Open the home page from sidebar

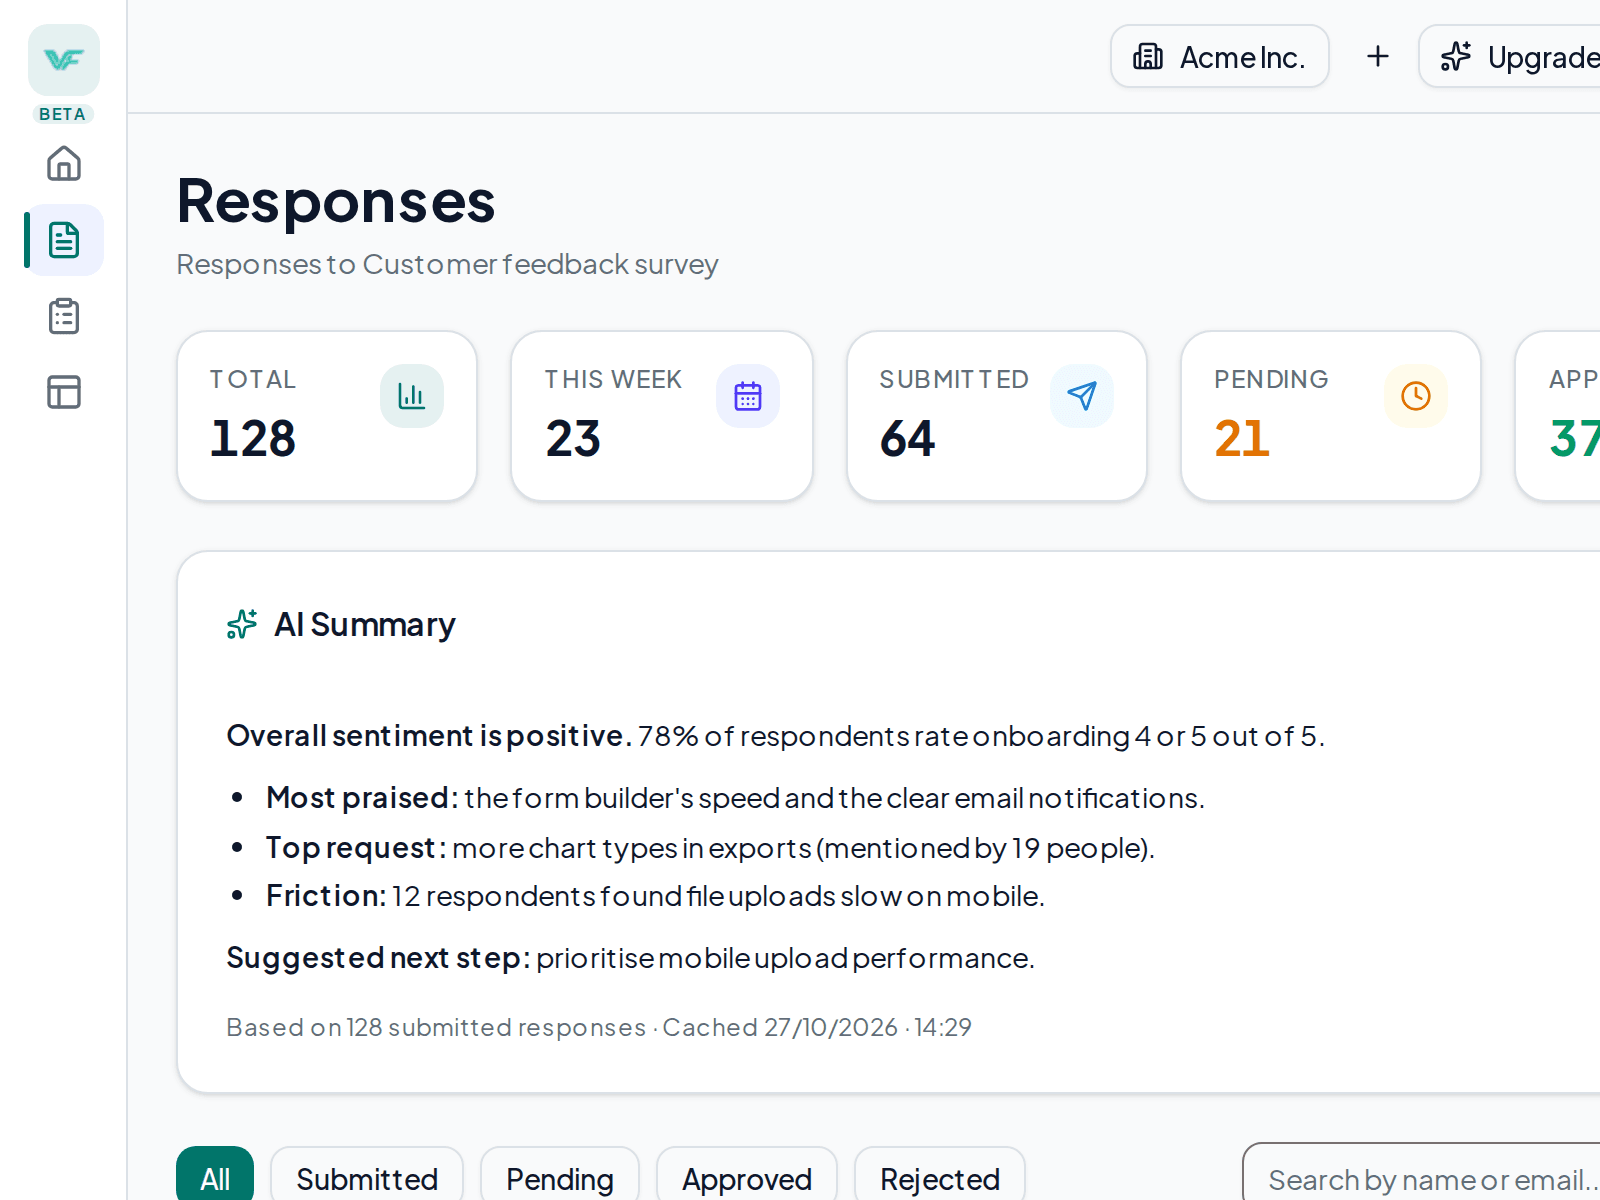[x=64, y=164]
